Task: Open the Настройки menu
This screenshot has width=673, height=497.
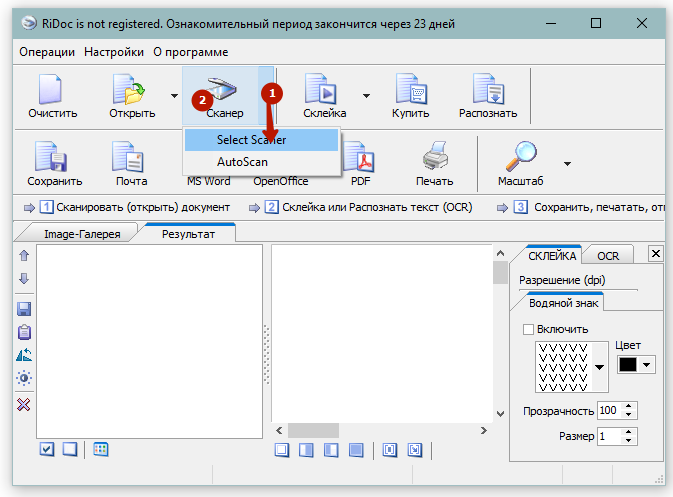Action: (113, 51)
